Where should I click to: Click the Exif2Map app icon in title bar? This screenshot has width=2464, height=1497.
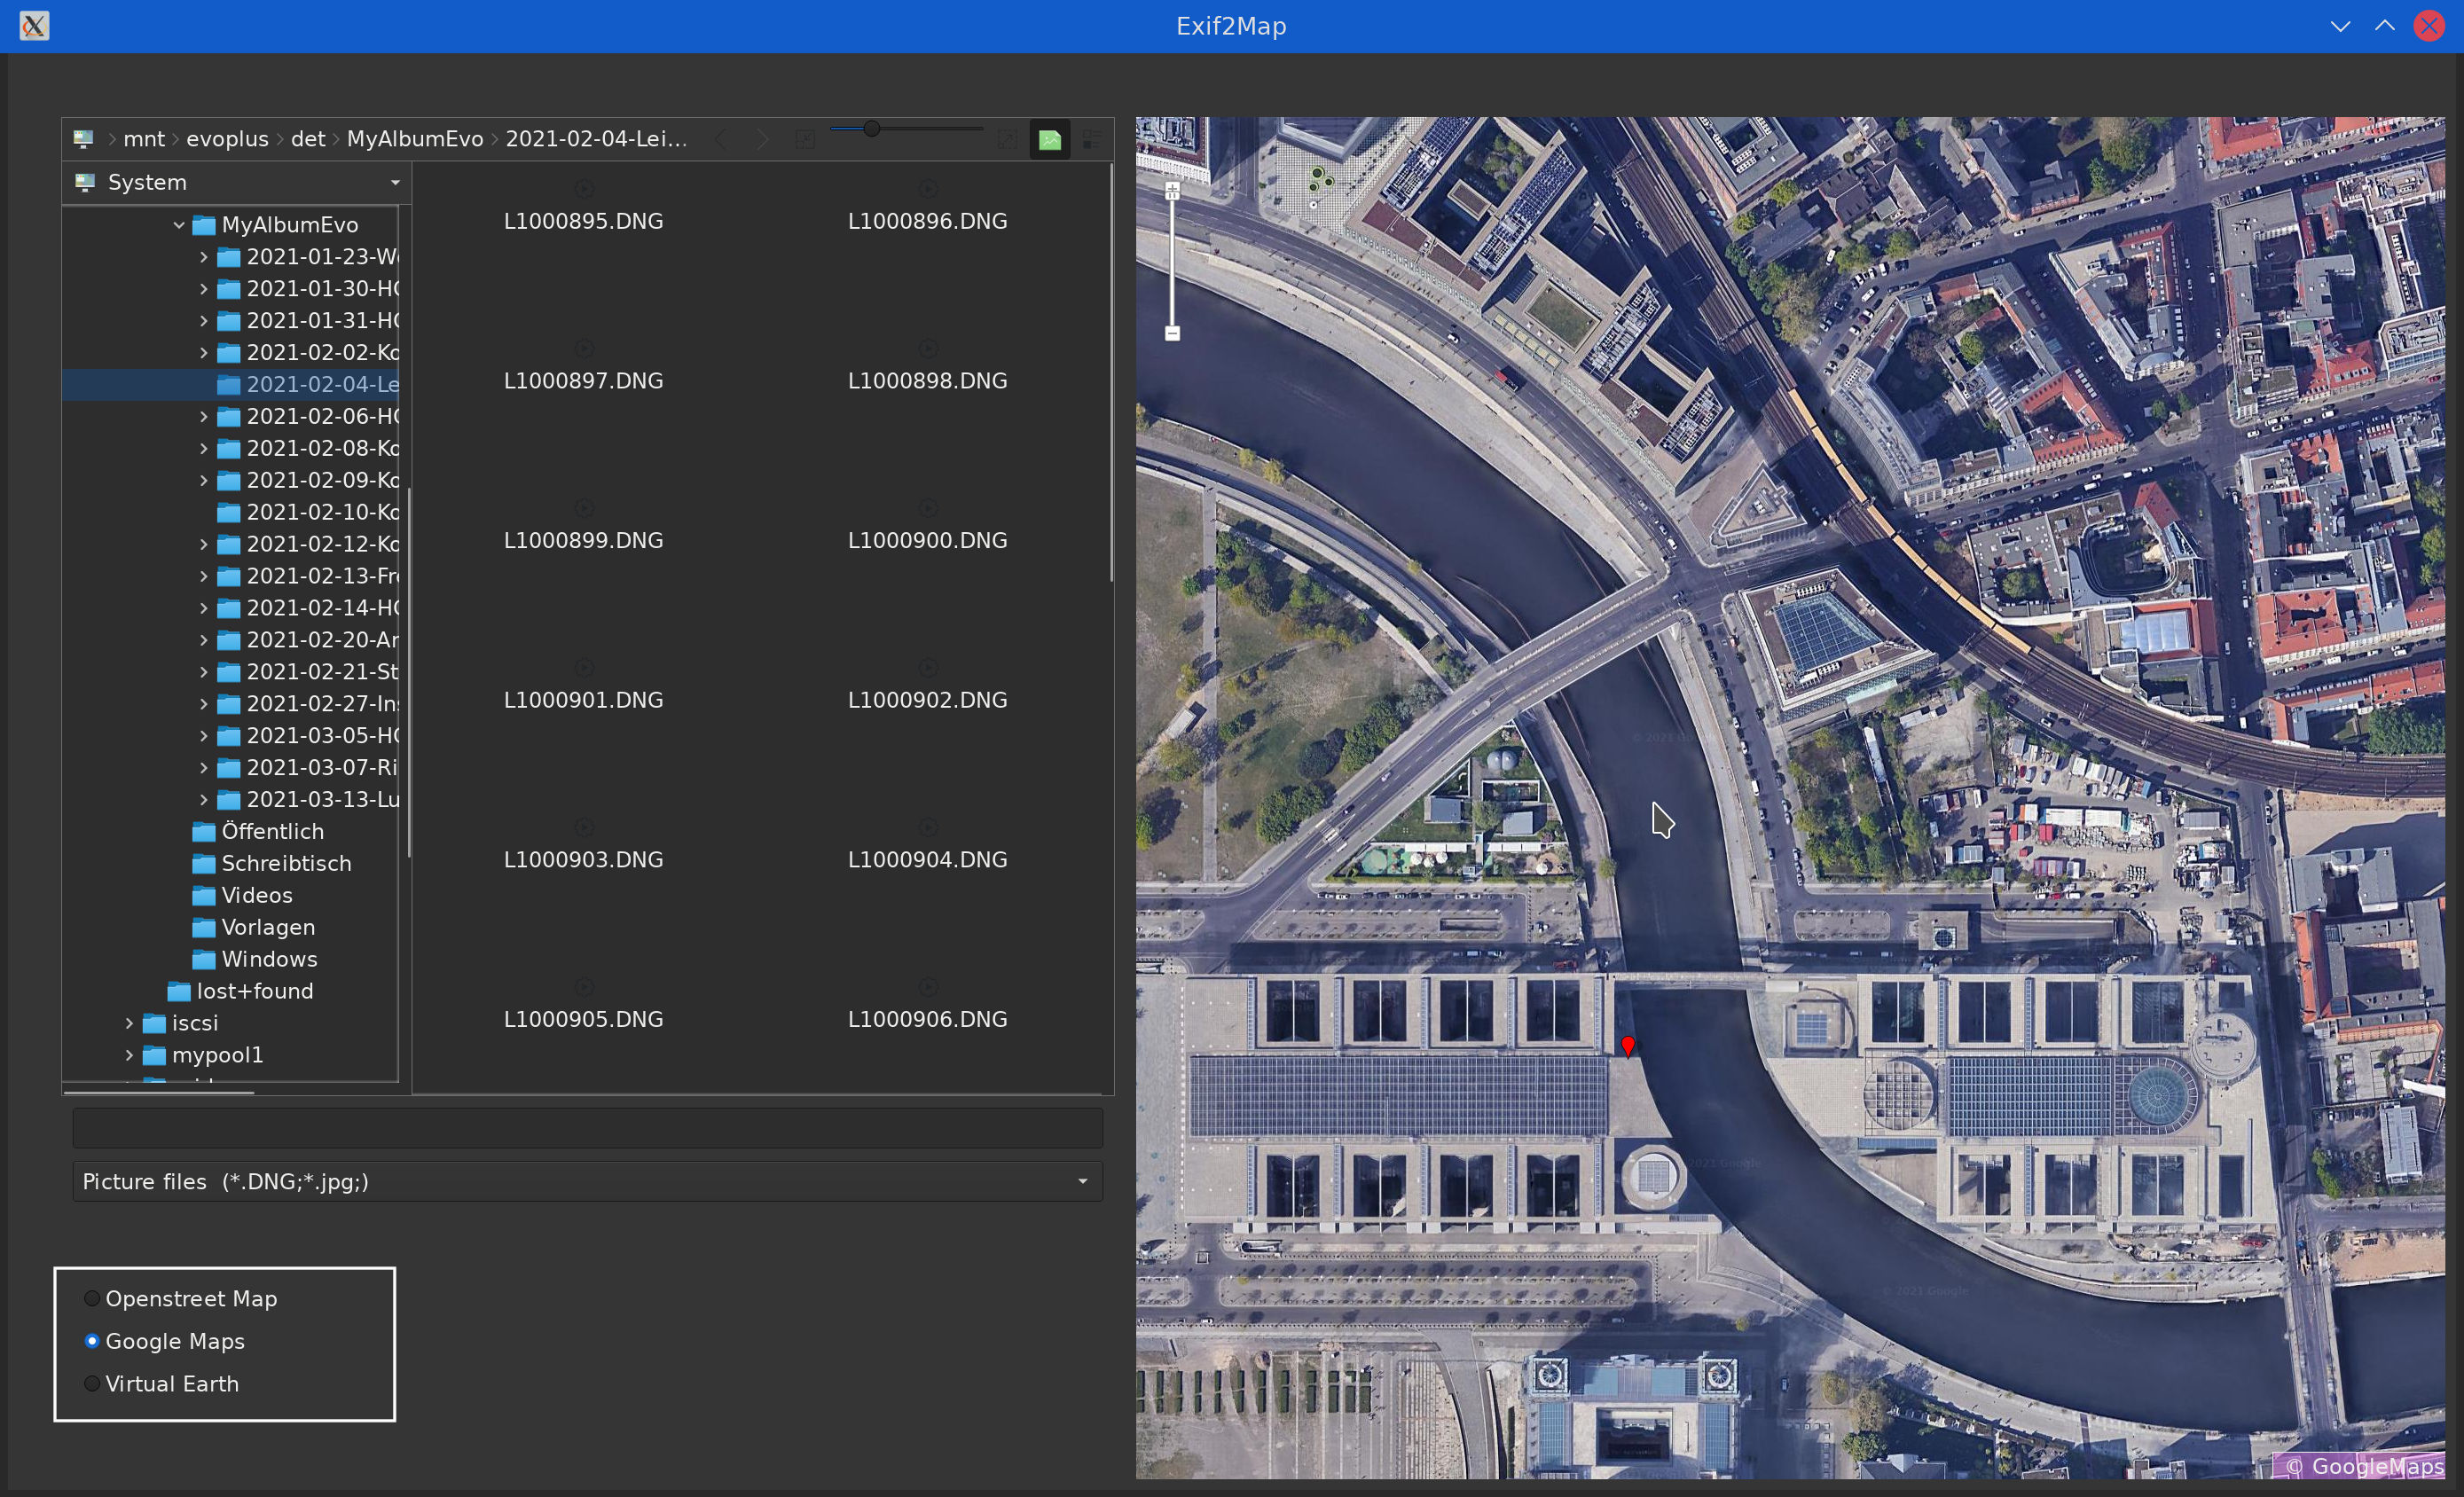point(34,26)
